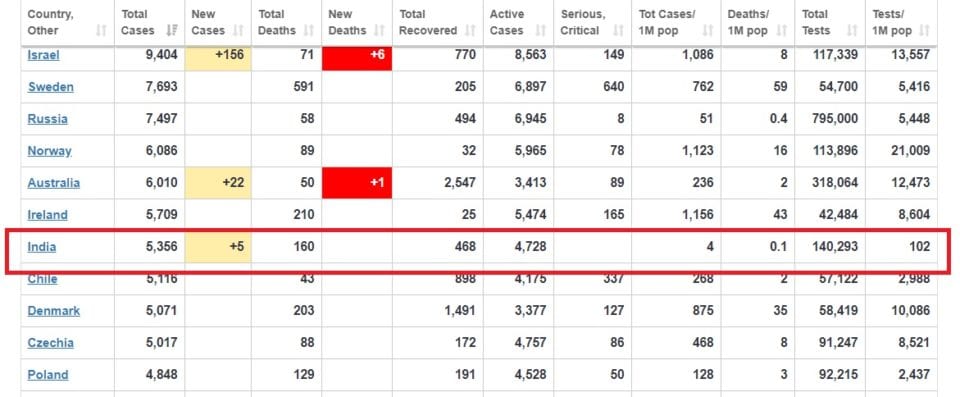960x397 pixels.
Task: Open the Sweden country link
Action: click(50, 86)
